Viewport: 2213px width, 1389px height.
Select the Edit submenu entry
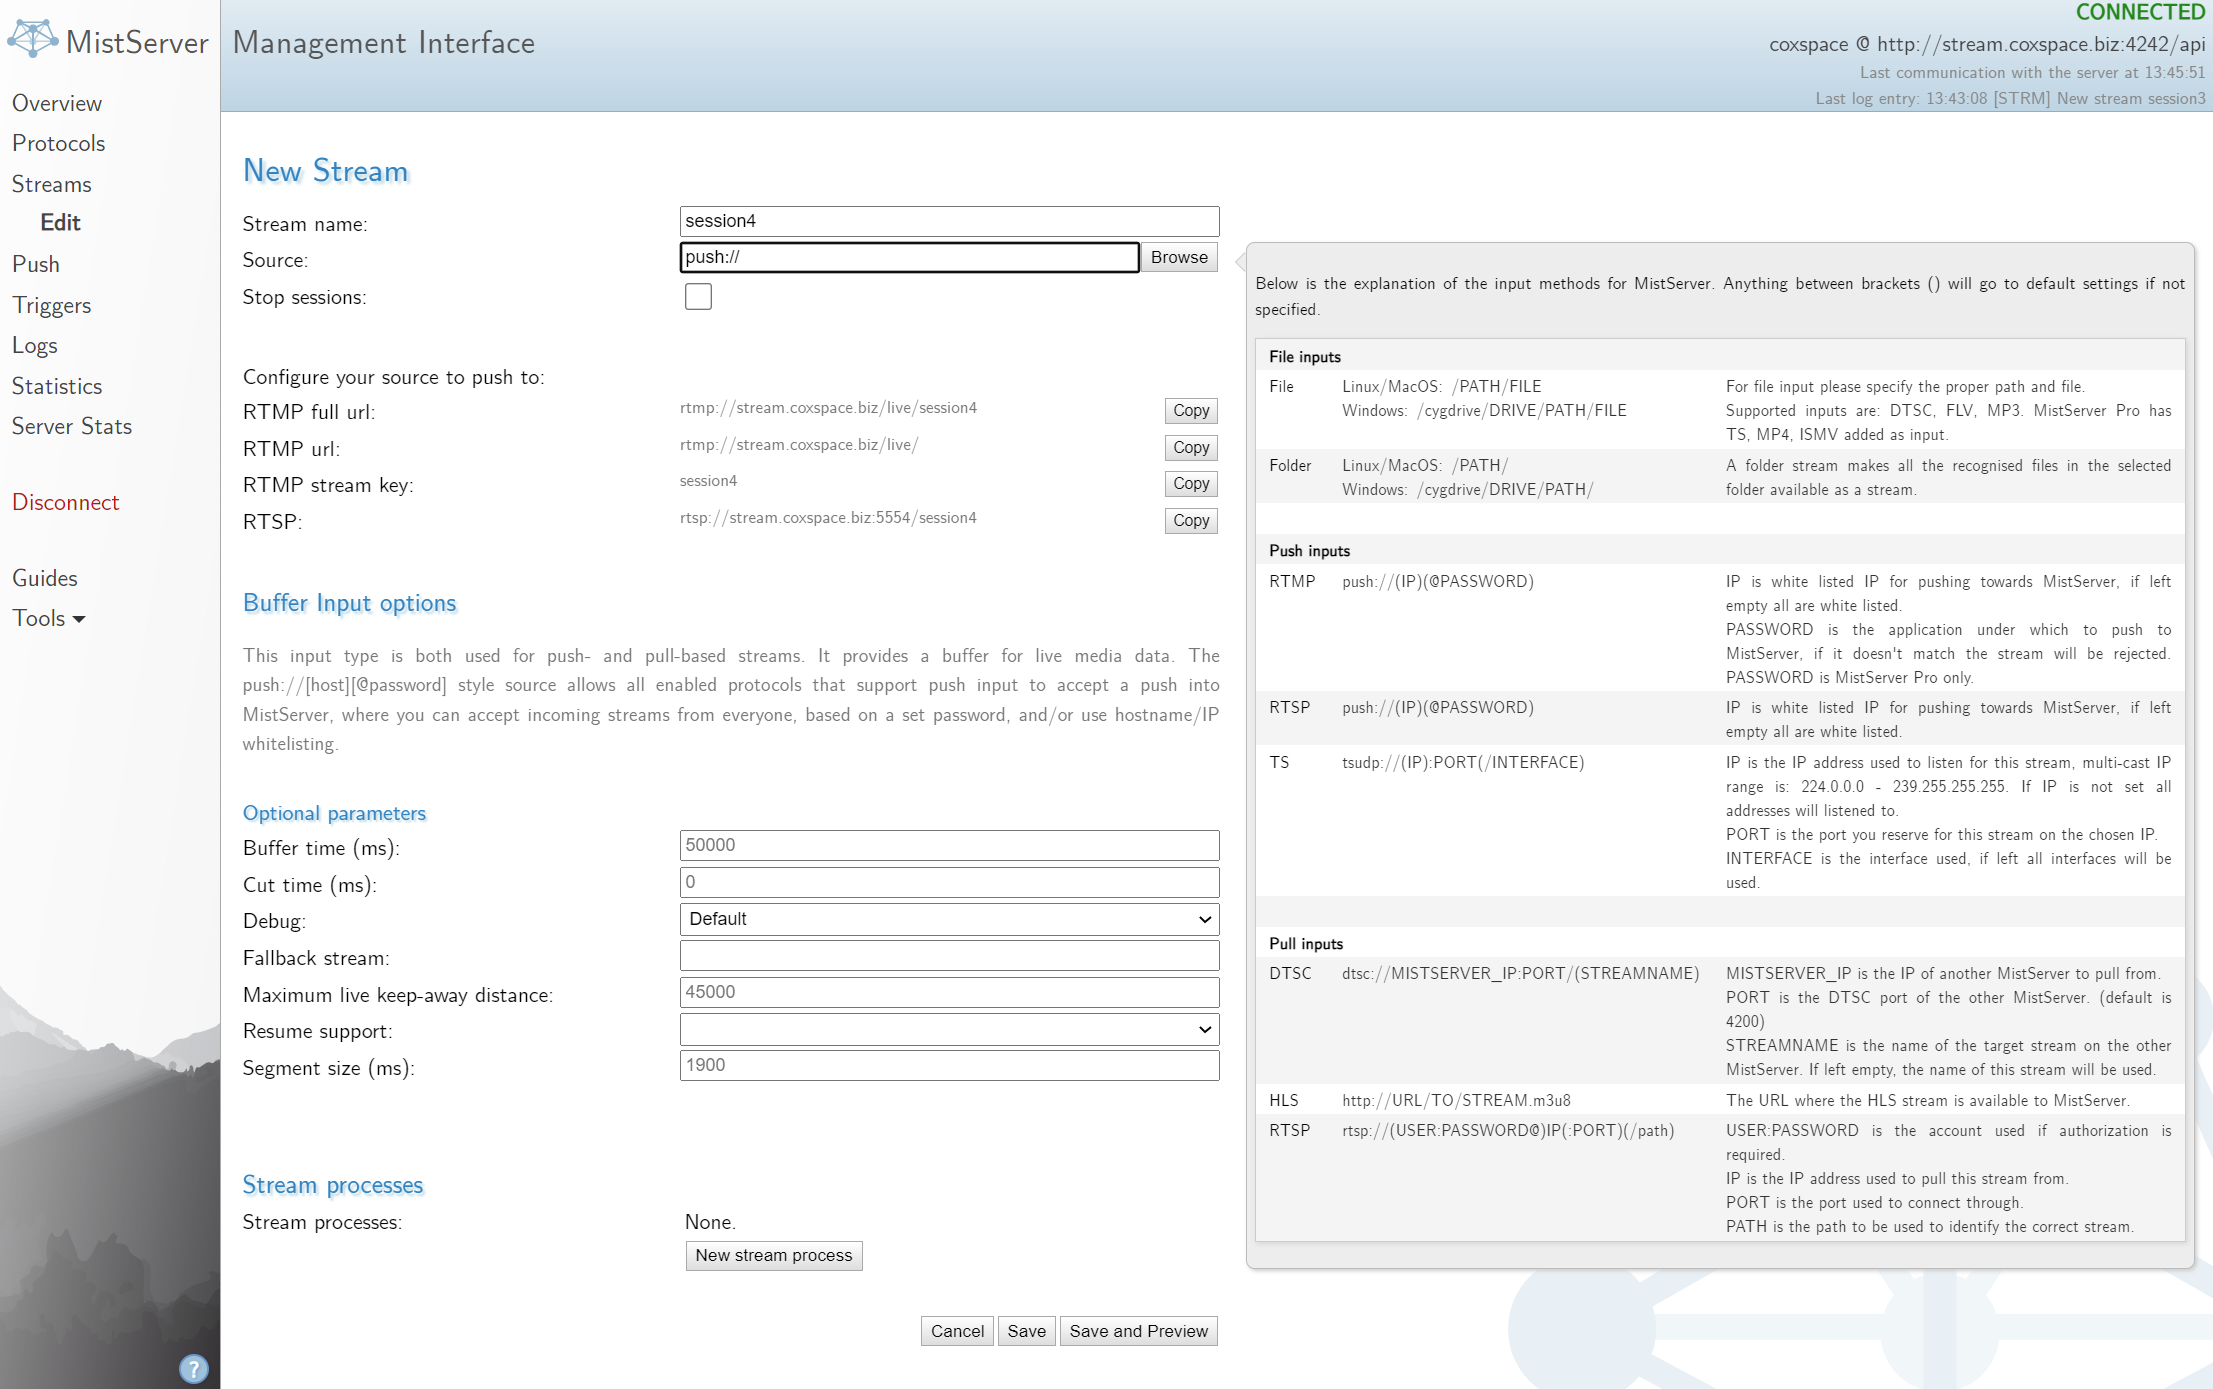pyautogui.click(x=60, y=222)
